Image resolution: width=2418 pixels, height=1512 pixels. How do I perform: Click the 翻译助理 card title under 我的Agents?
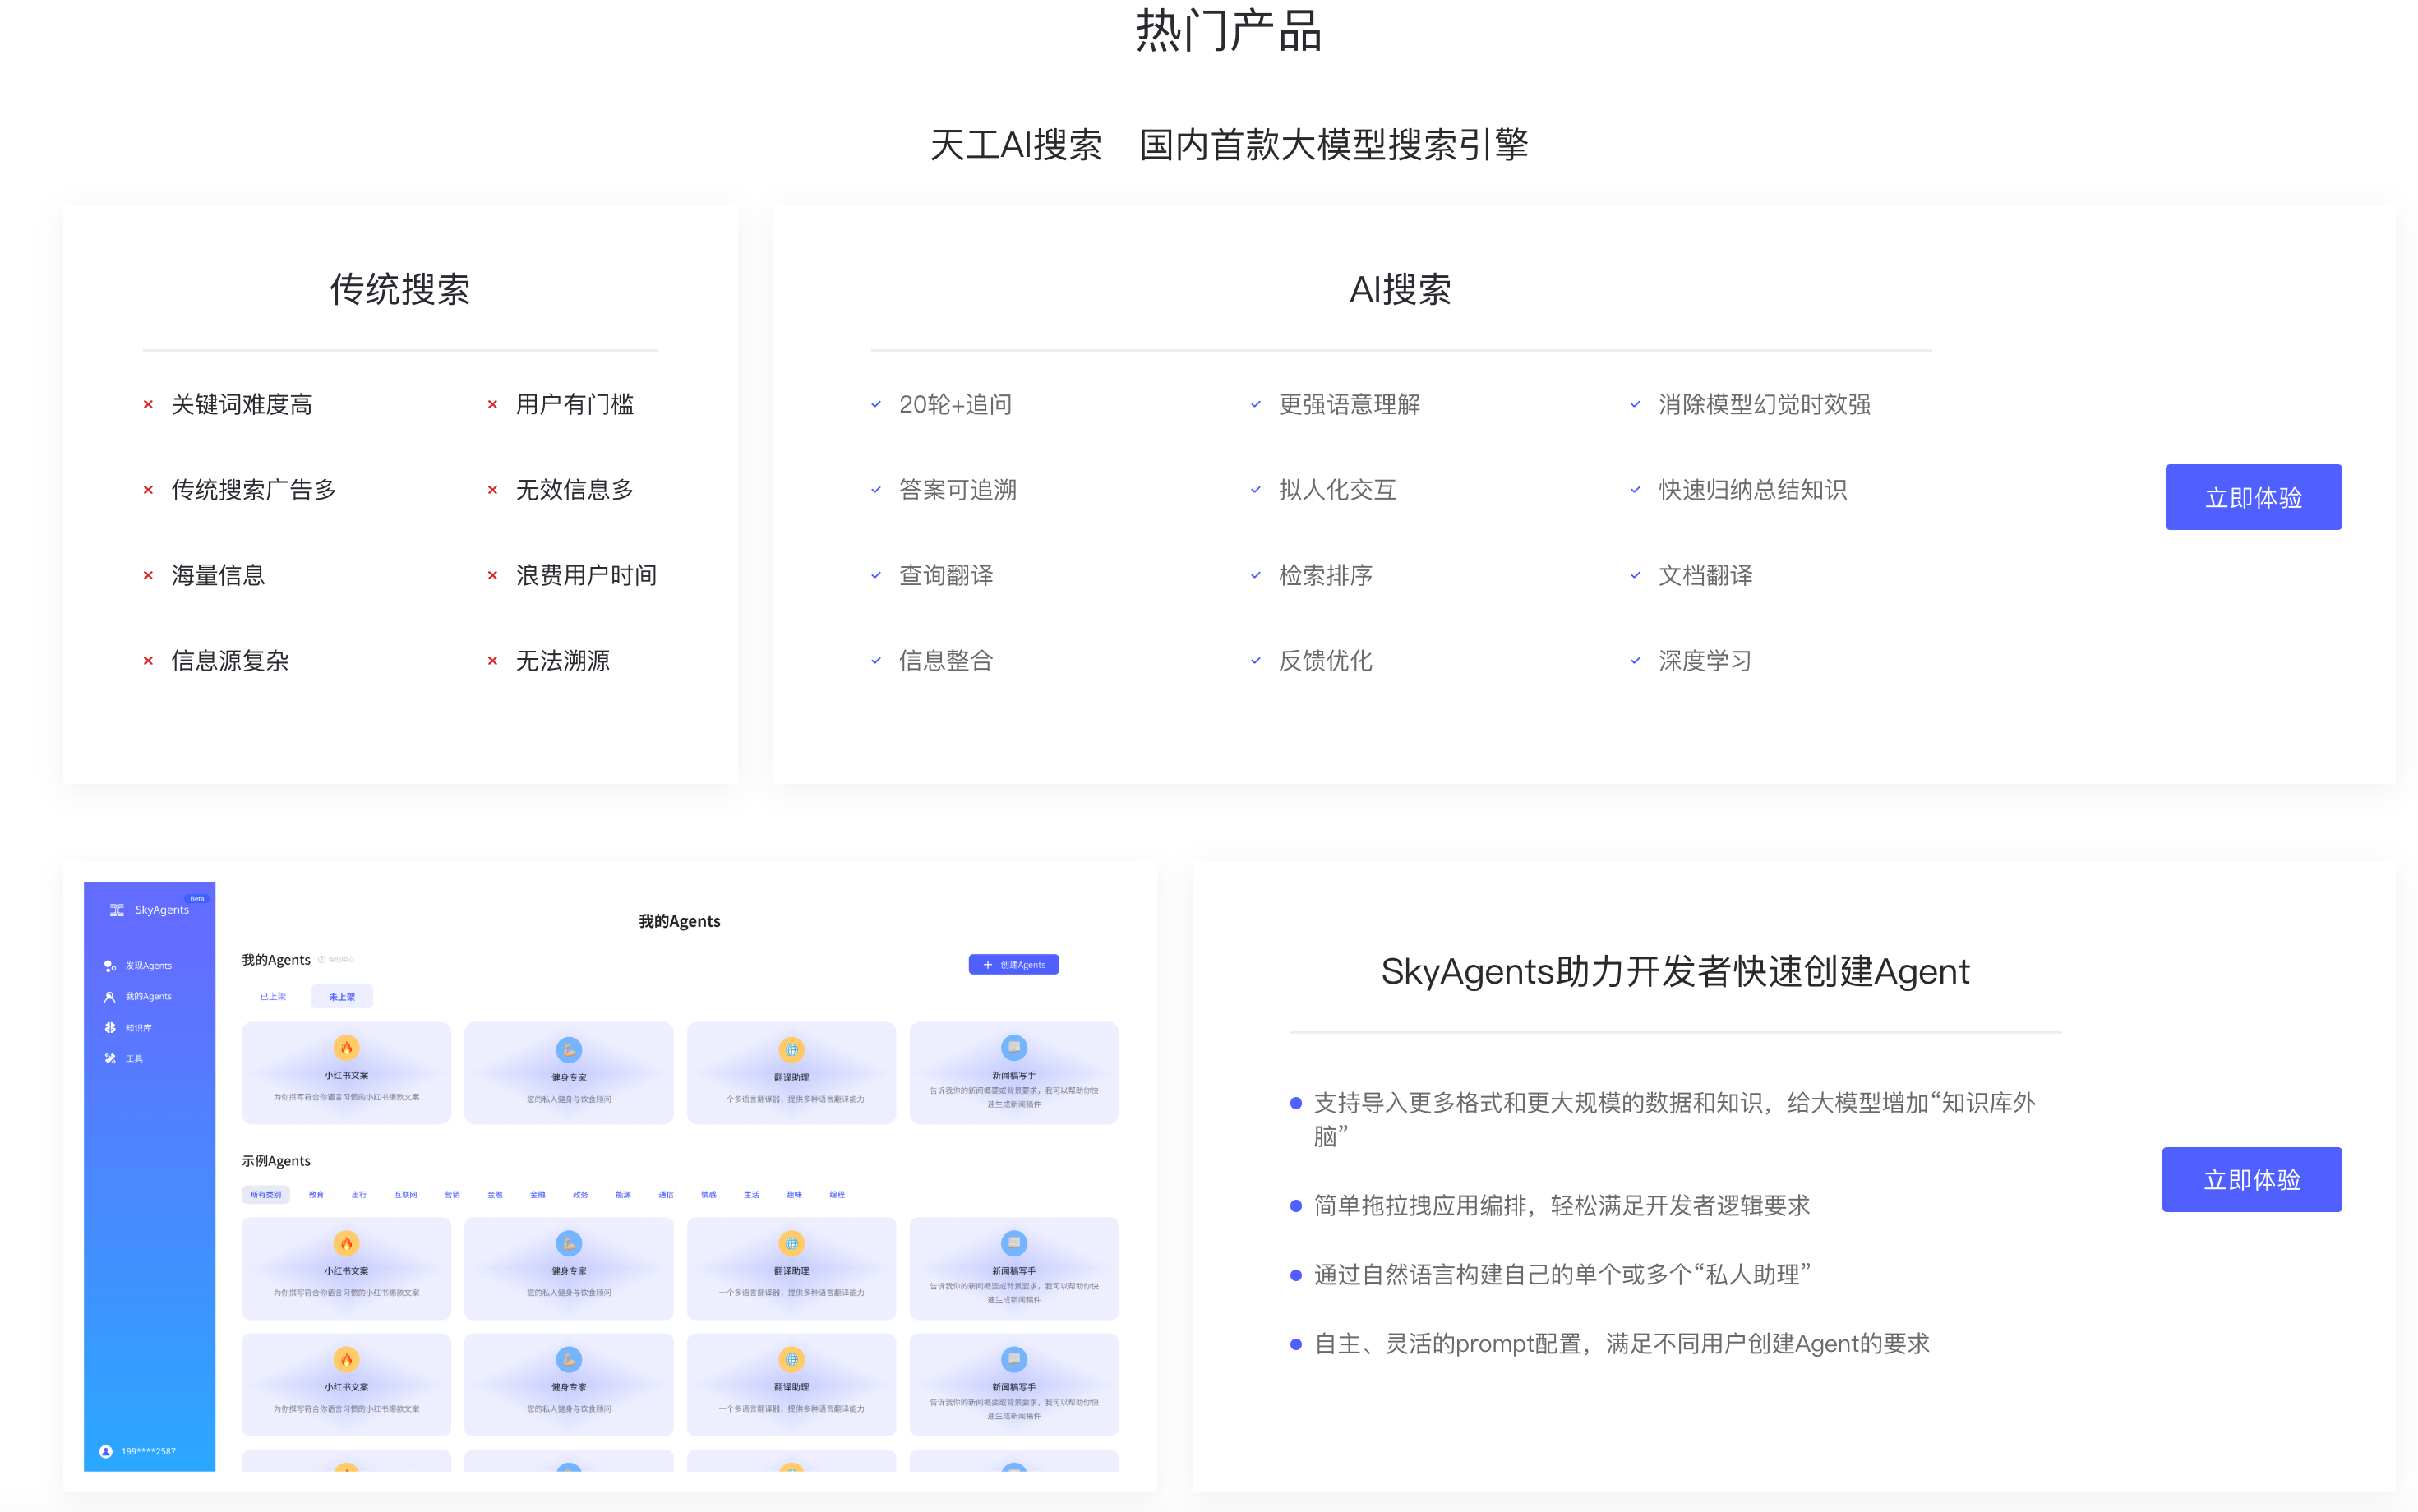(x=792, y=1078)
